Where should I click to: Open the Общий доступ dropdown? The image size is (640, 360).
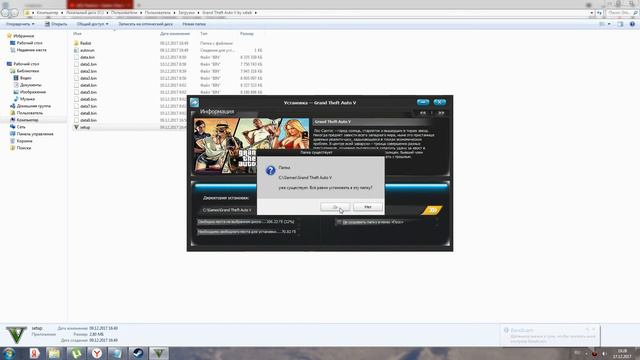[93, 24]
